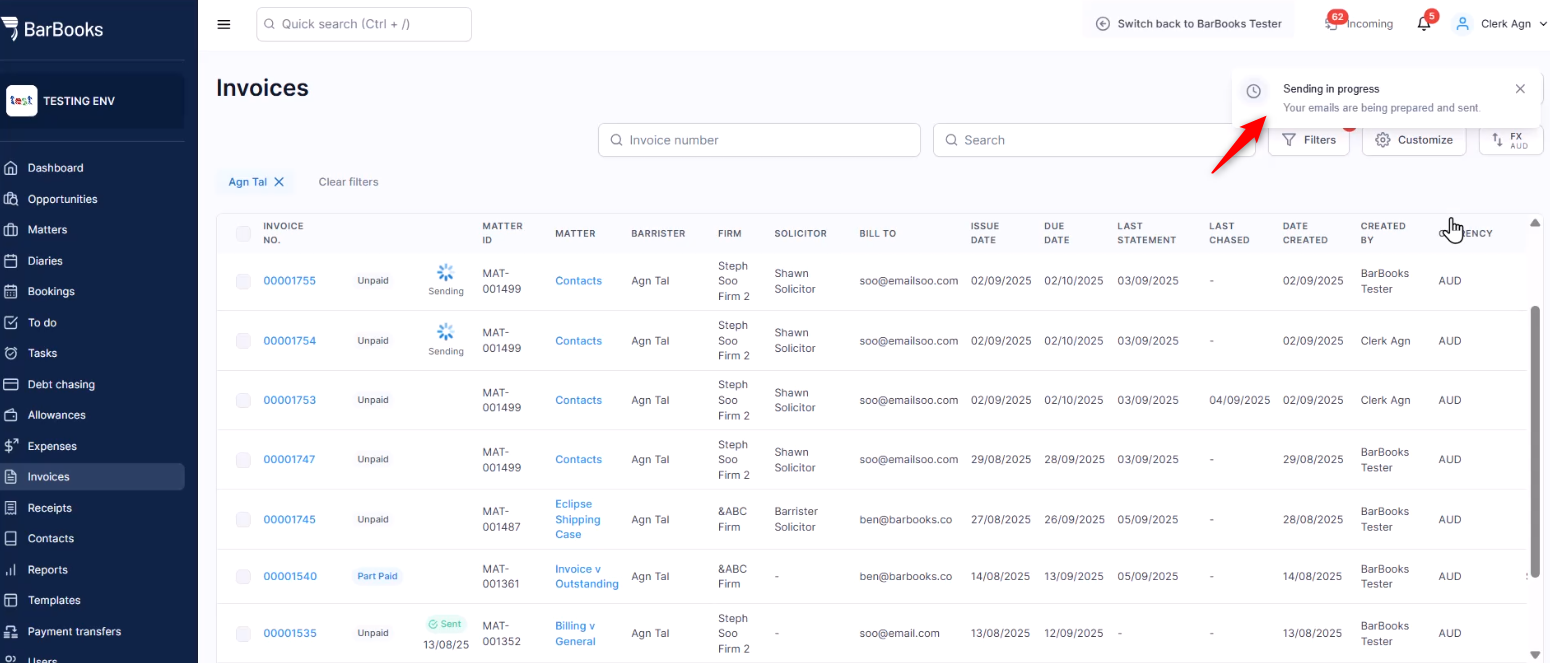Check the box for invoice 00001747
The height and width of the screenshot is (663, 1550).
(244, 460)
